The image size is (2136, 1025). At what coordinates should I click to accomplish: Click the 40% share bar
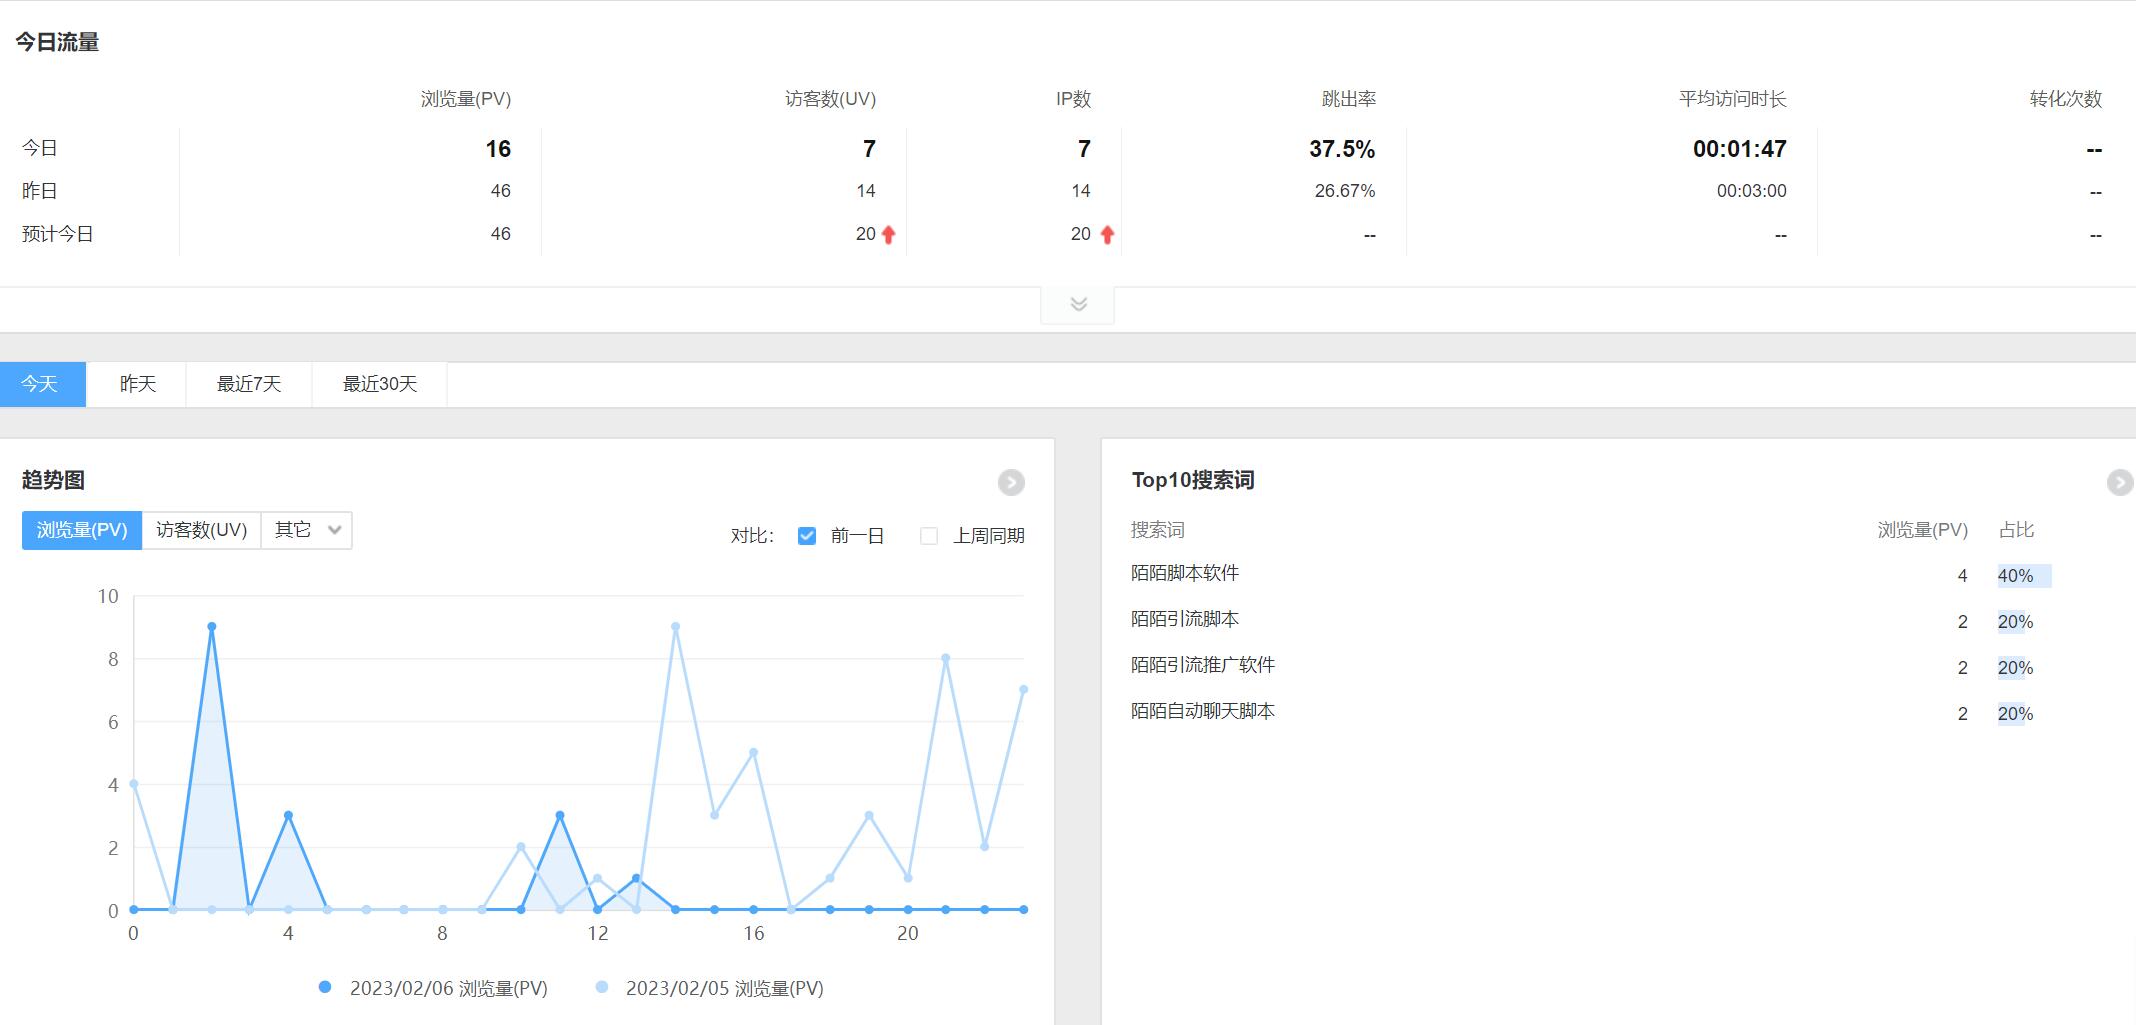coord(2023,576)
